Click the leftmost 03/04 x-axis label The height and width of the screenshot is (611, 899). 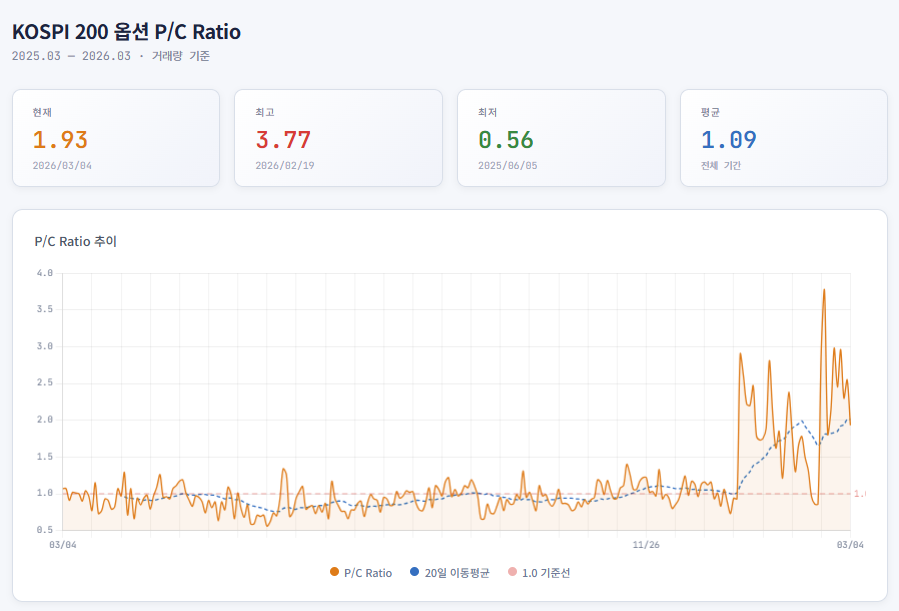pos(63,545)
